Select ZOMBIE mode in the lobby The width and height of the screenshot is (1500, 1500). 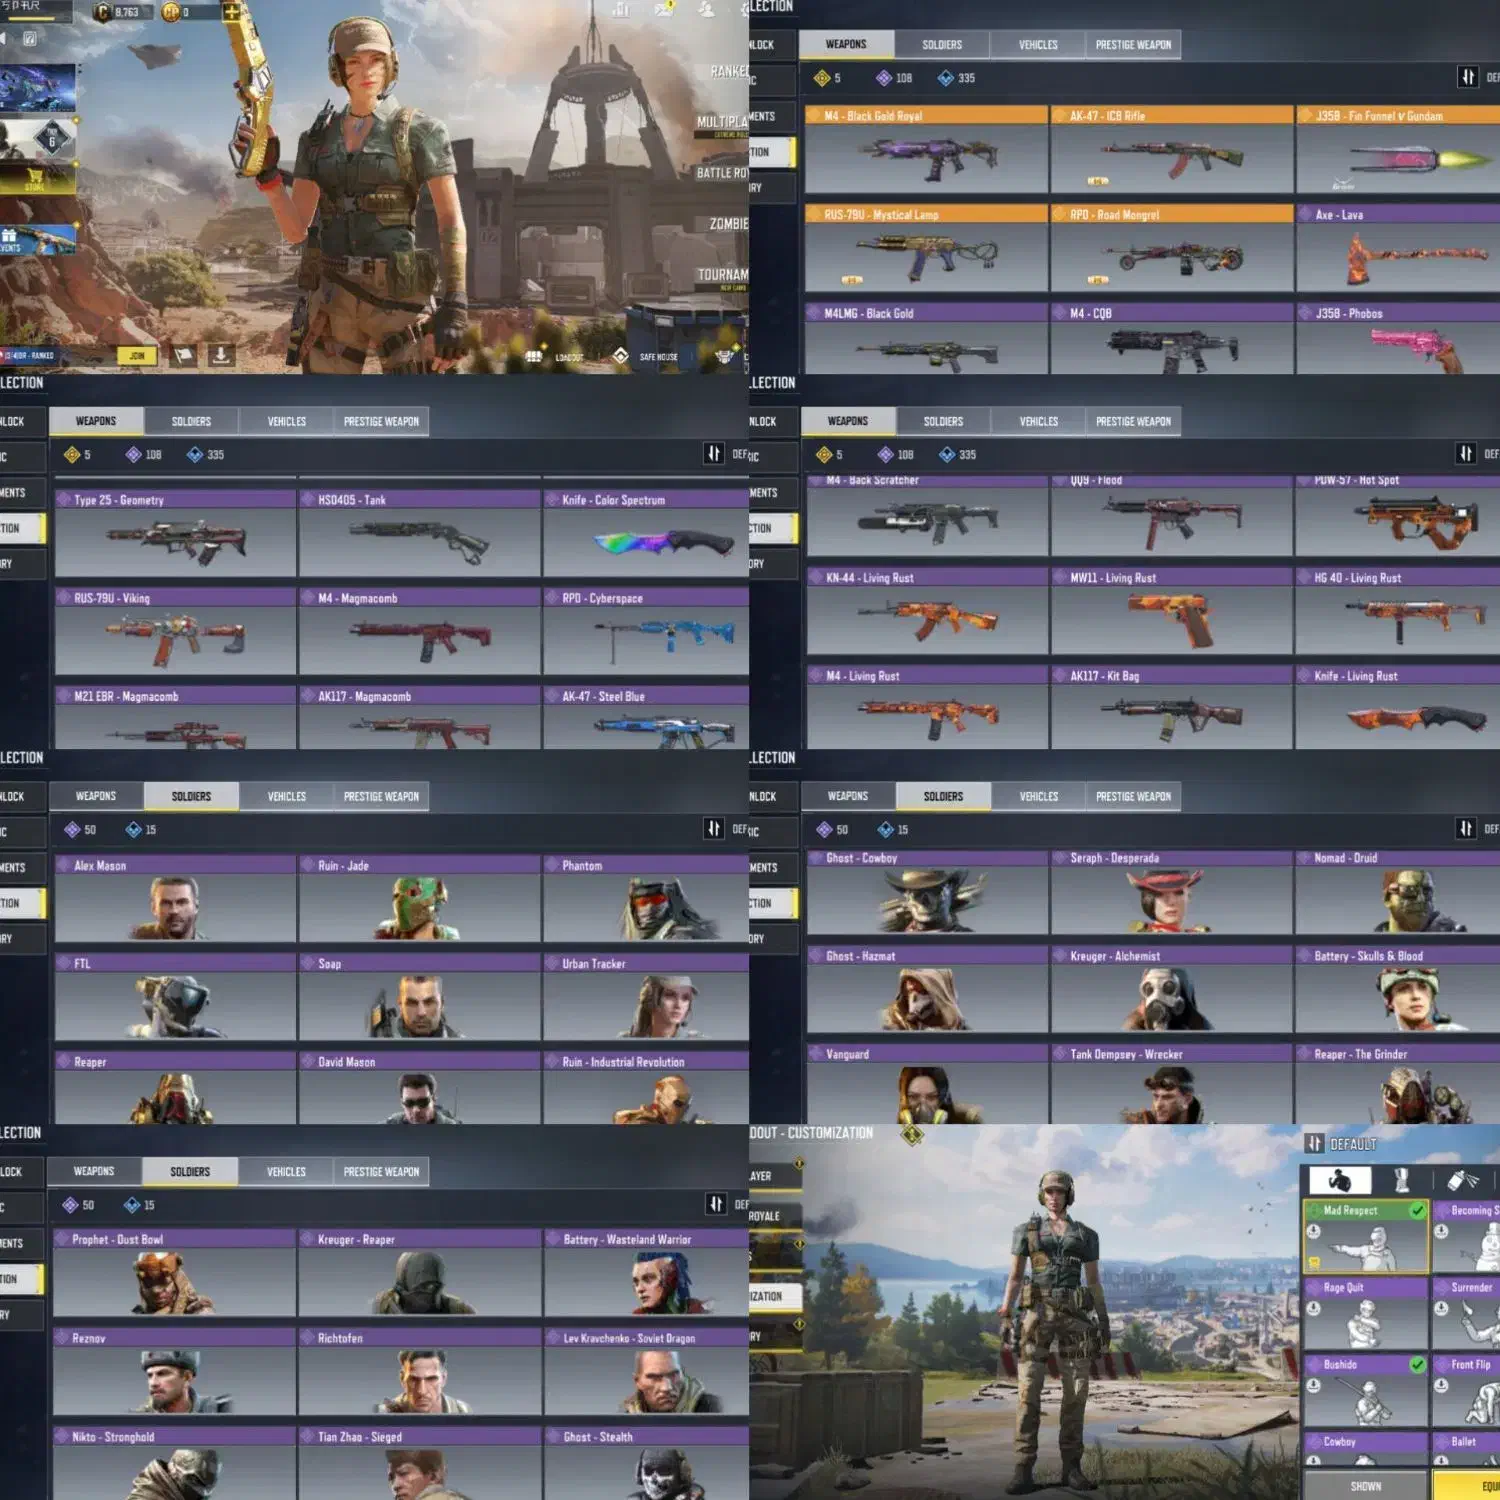coord(729,224)
